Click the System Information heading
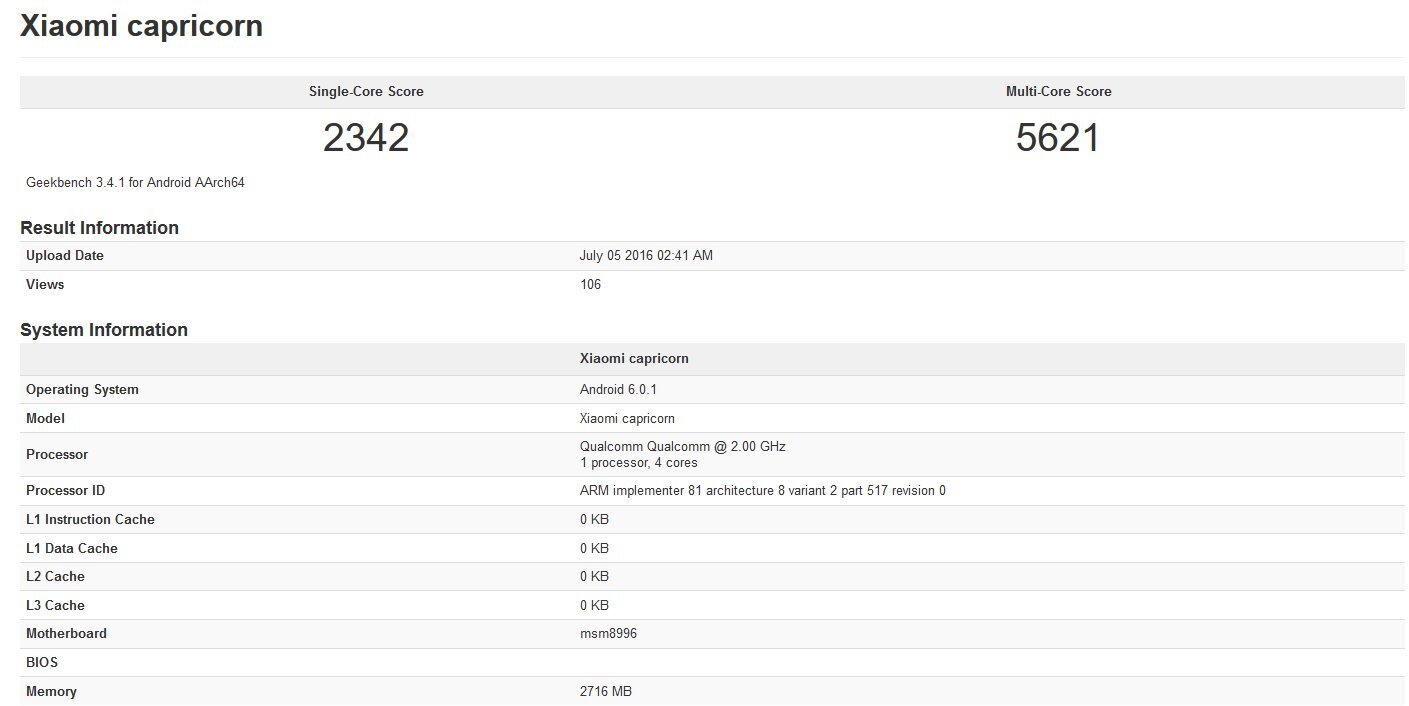This screenshot has width=1409, height=706. coord(104,330)
